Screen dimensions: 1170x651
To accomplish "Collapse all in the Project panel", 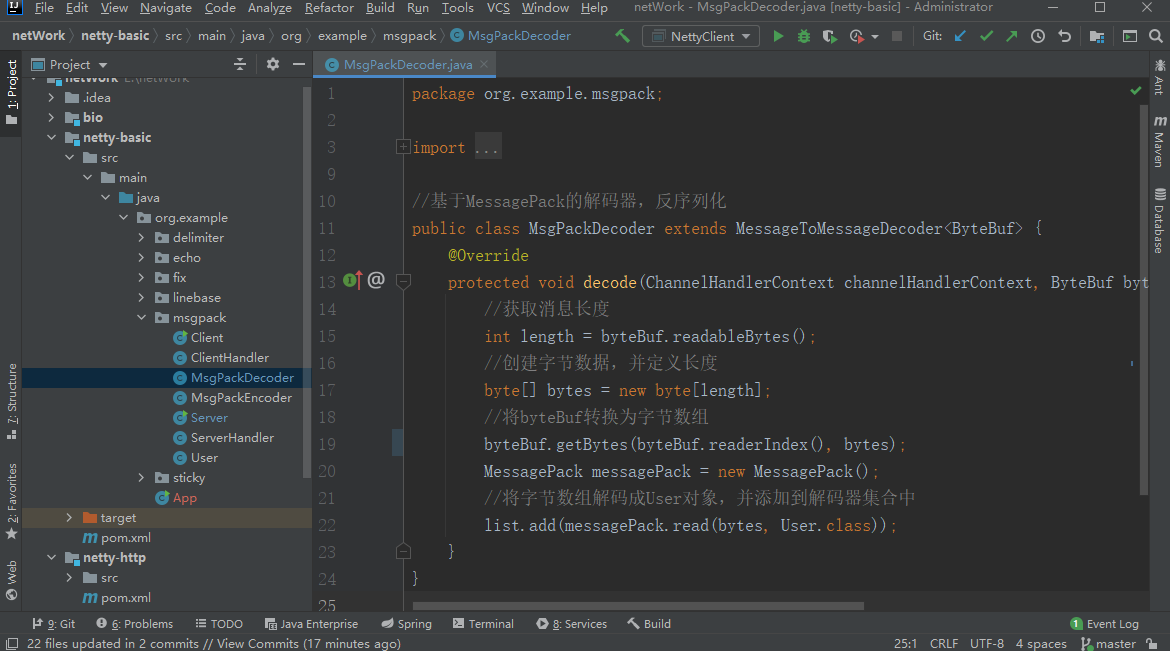I will click(240, 64).
